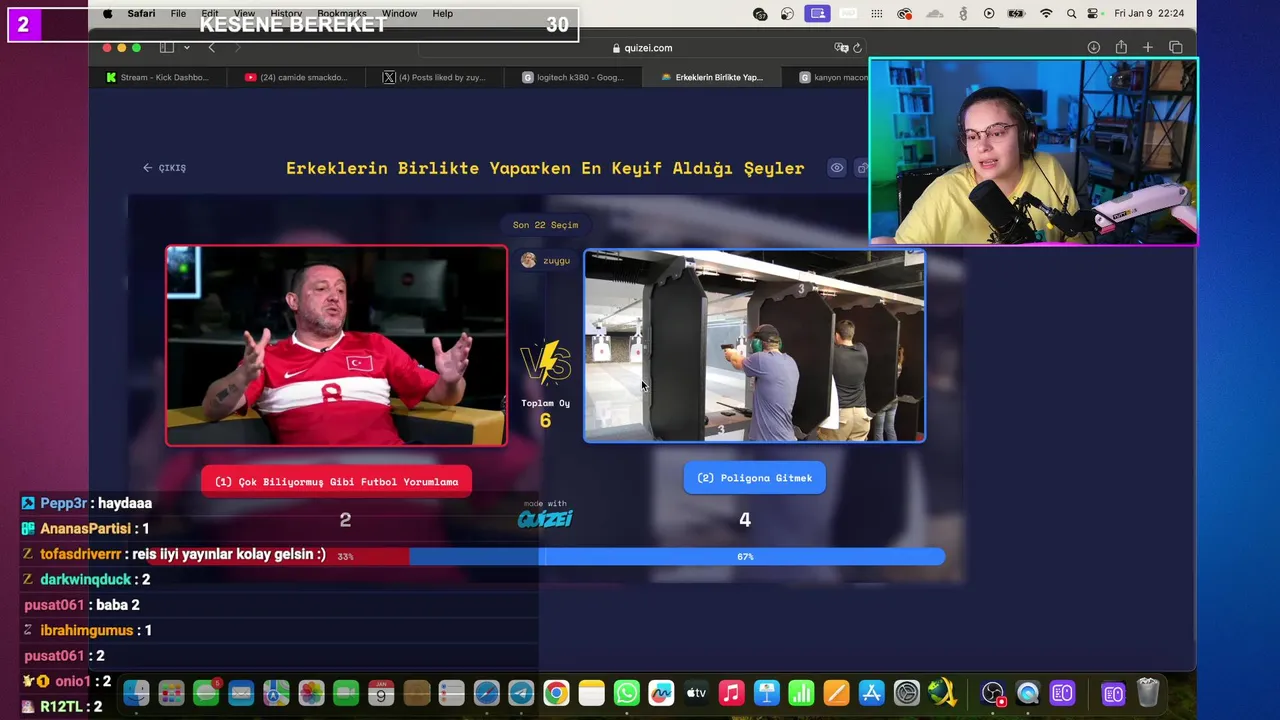Switch to 'Stream - Kick Dashbo...' tab
This screenshot has height=720, width=1280.
coord(157,77)
